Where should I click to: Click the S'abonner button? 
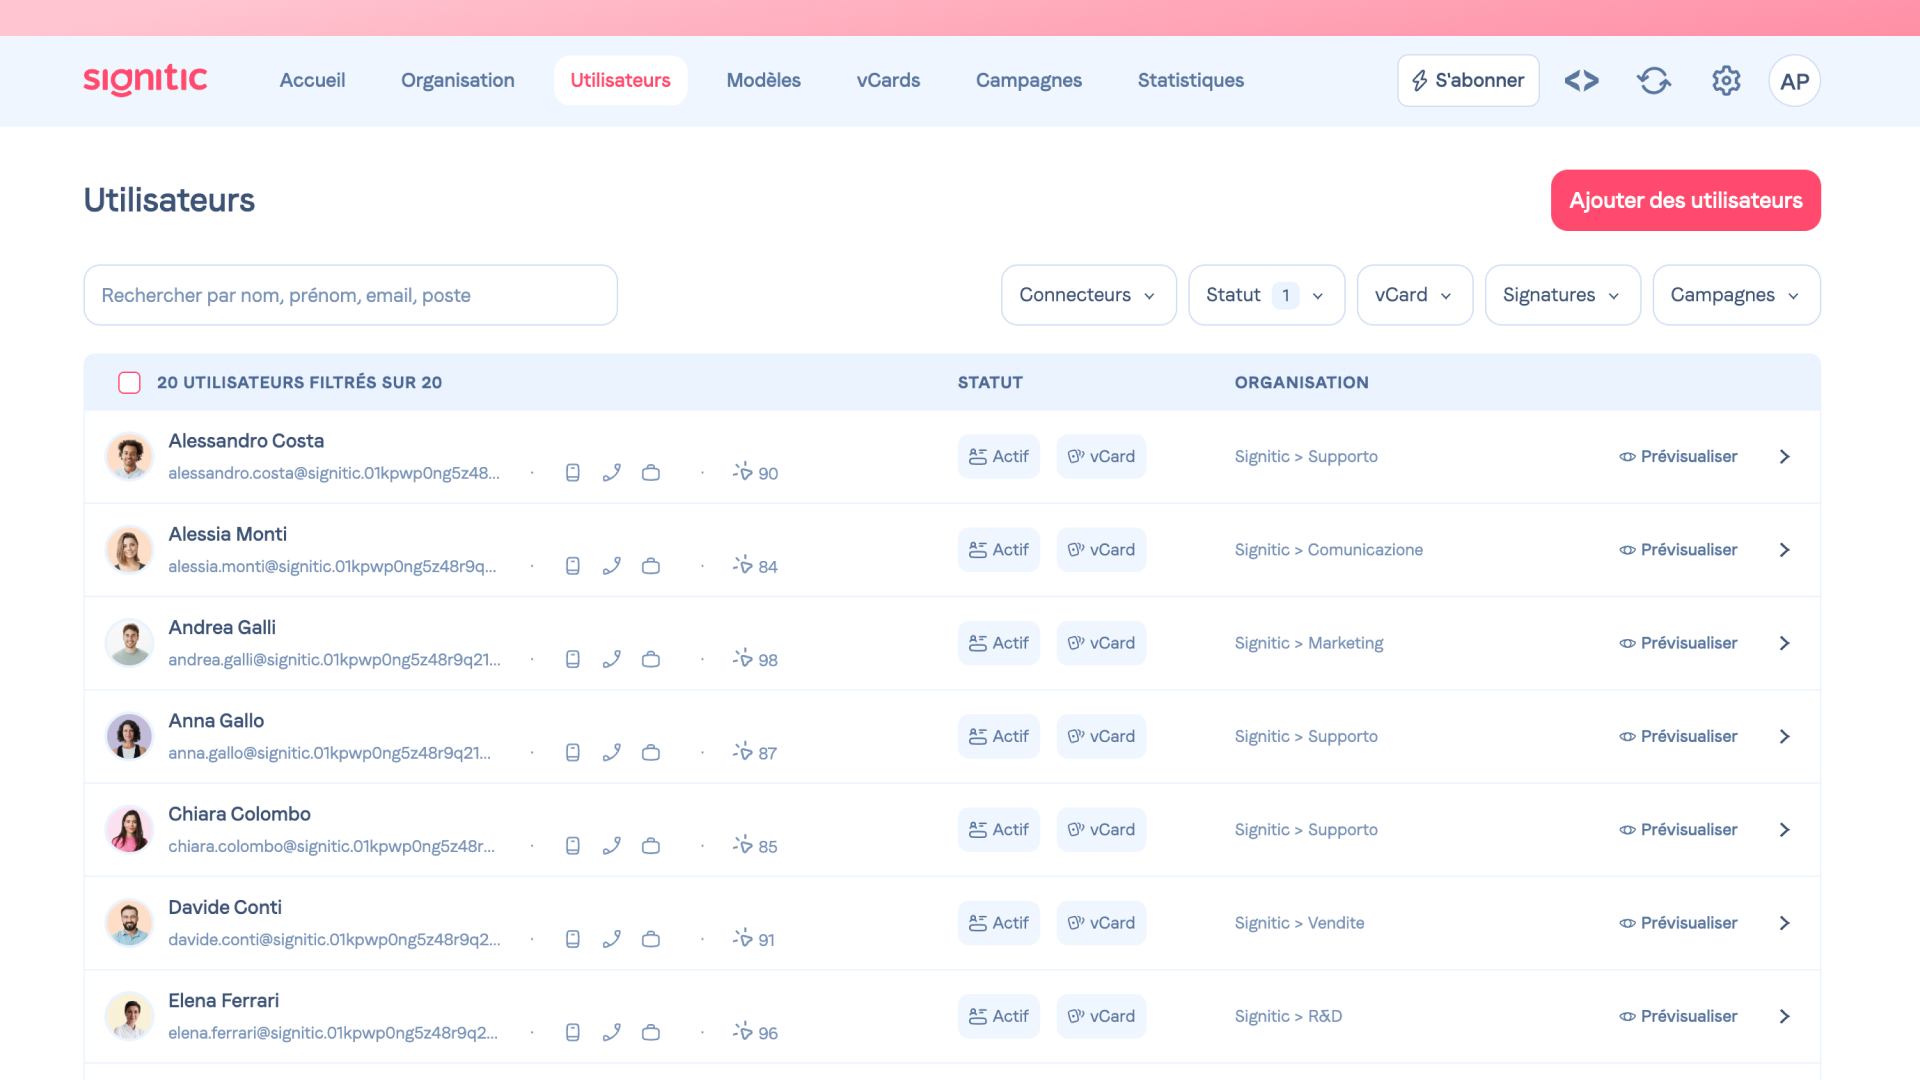[x=1467, y=80]
